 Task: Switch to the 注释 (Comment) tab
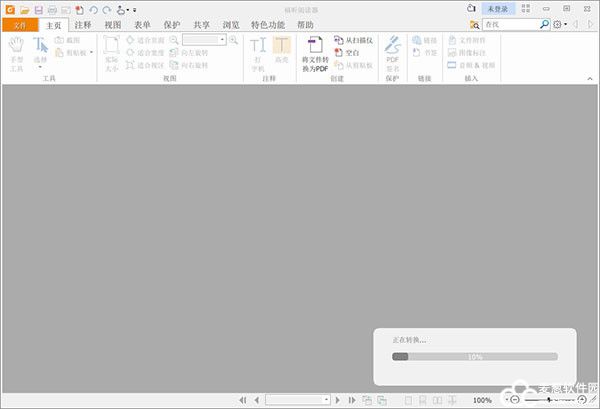pyautogui.click(x=83, y=24)
